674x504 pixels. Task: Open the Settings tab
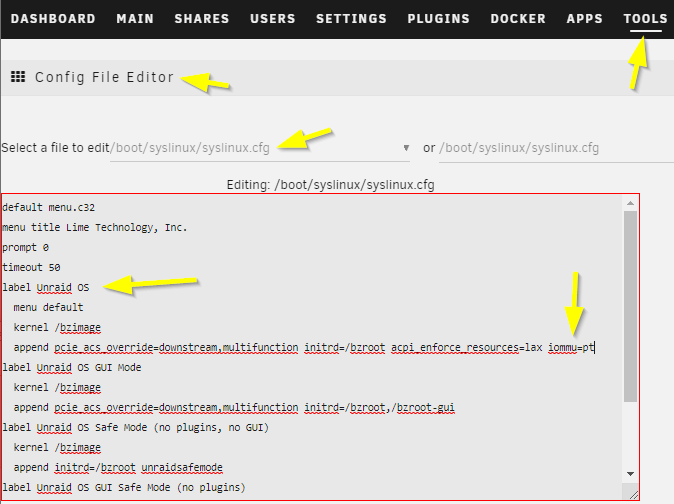point(351,19)
